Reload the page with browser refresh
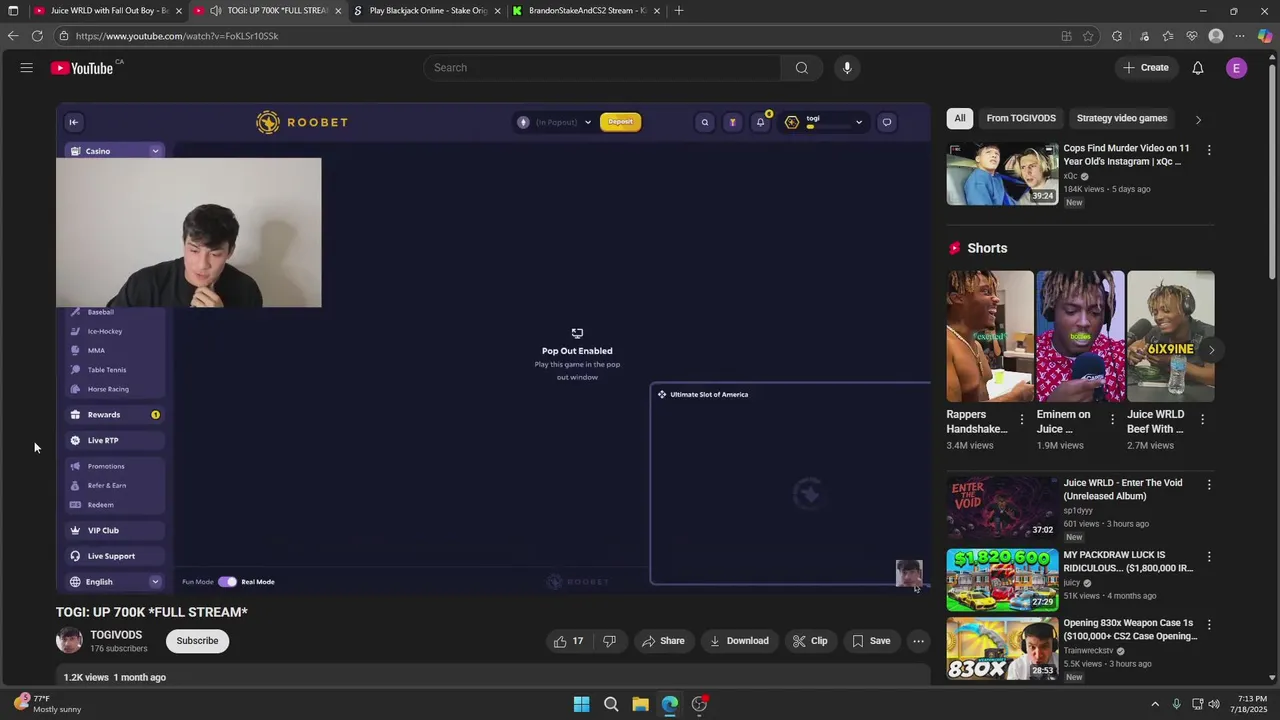This screenshot has height=720, width=1280. (x=37, y=36)
